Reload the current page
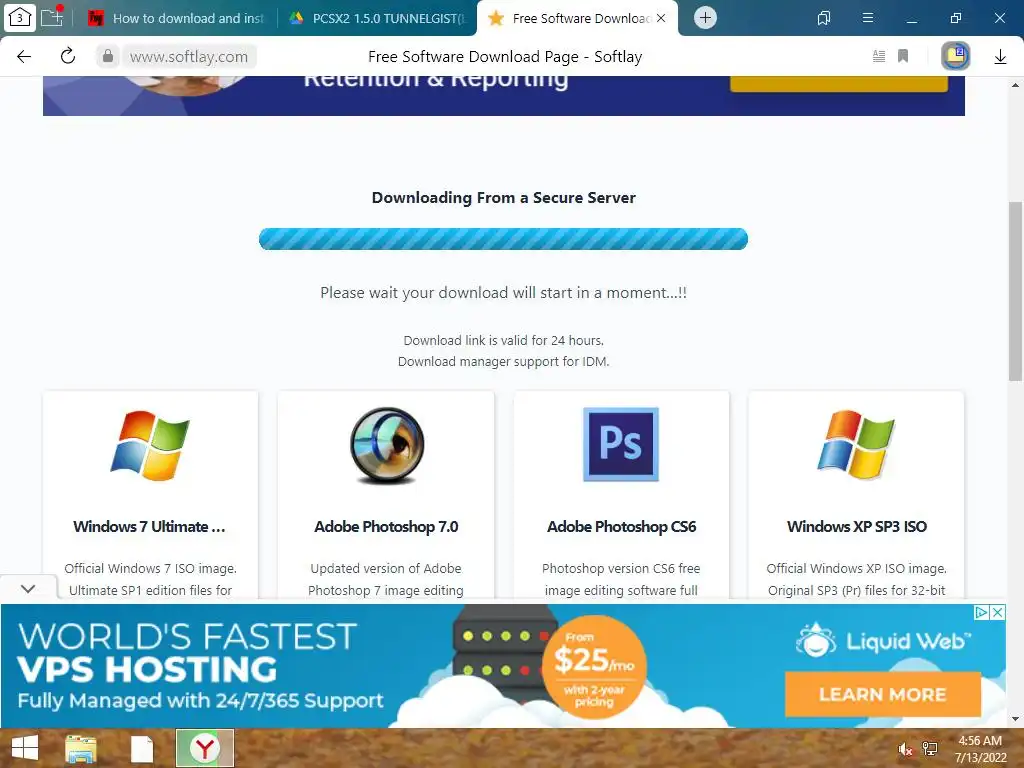 [68, 56]
